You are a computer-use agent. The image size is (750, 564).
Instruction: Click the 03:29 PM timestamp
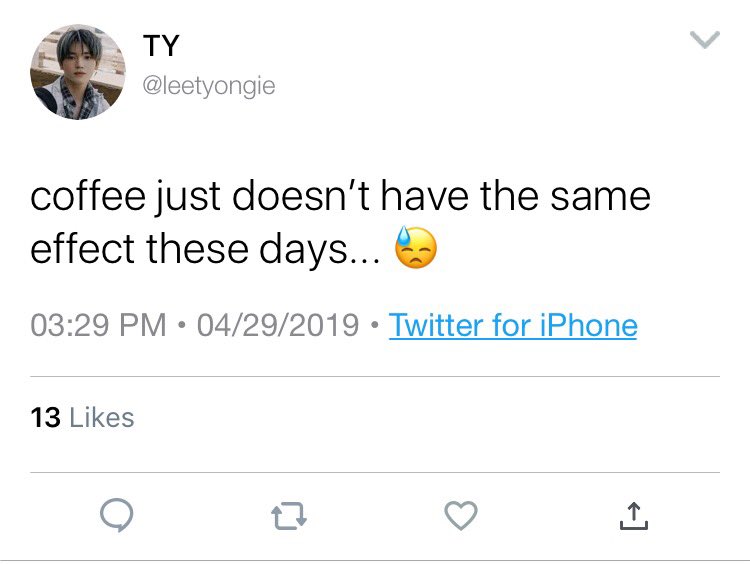[98, 325]
